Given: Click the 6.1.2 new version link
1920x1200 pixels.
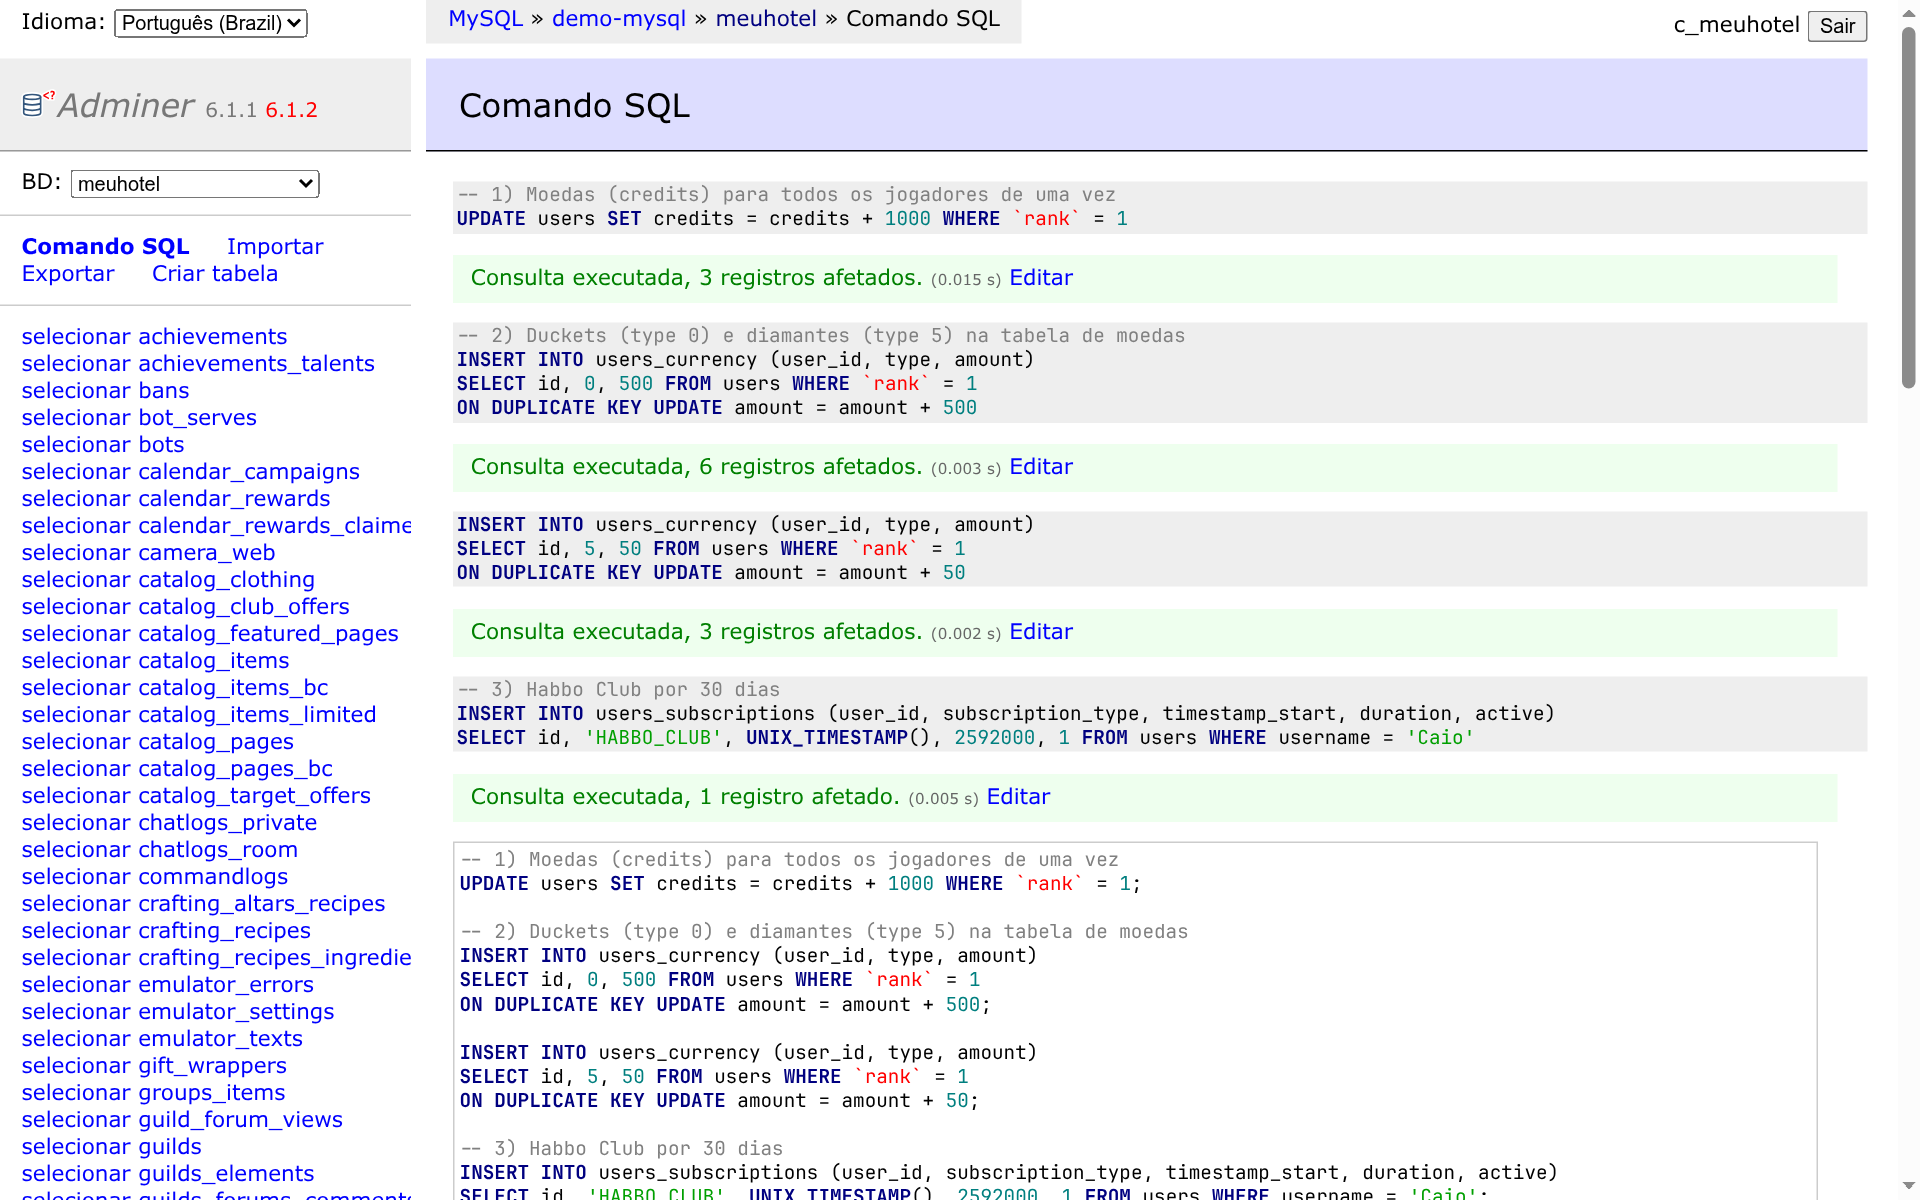Looking at the screenshot, I should [x=291, y=110].
